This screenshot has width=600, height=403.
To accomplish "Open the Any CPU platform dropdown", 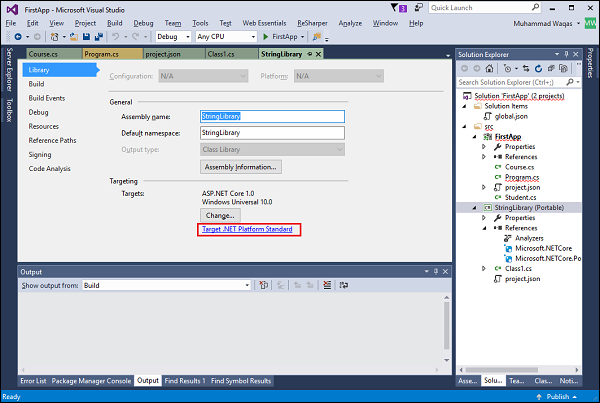I will point(253,37).
